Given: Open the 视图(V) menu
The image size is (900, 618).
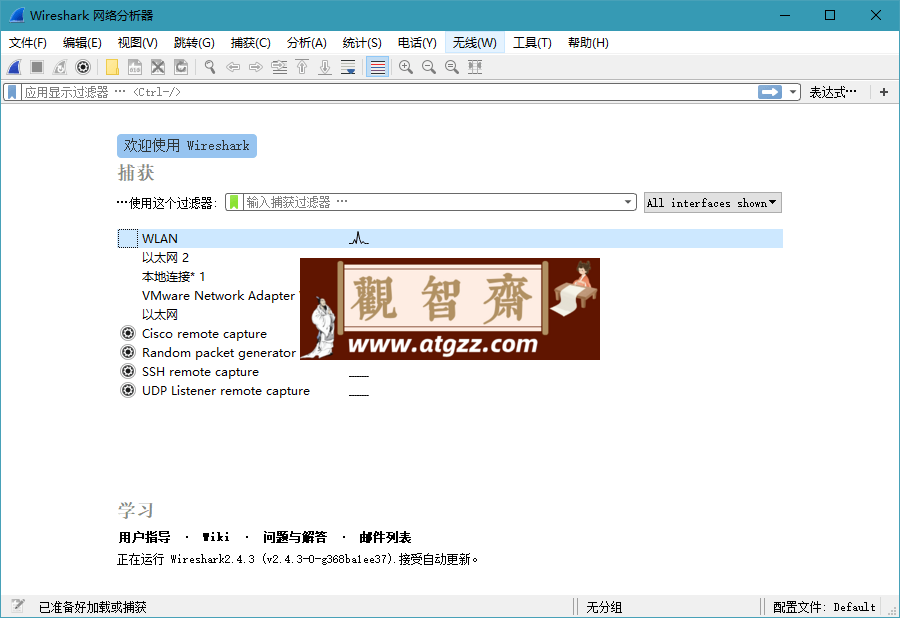Looking at the screenshot, I should 137,42.
